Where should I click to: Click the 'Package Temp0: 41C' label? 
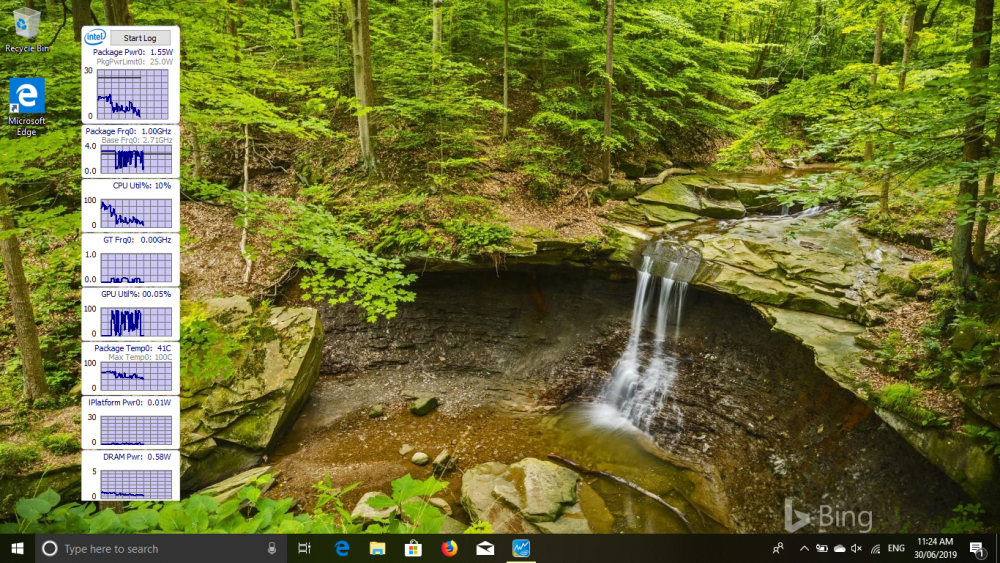click(133, 348)
